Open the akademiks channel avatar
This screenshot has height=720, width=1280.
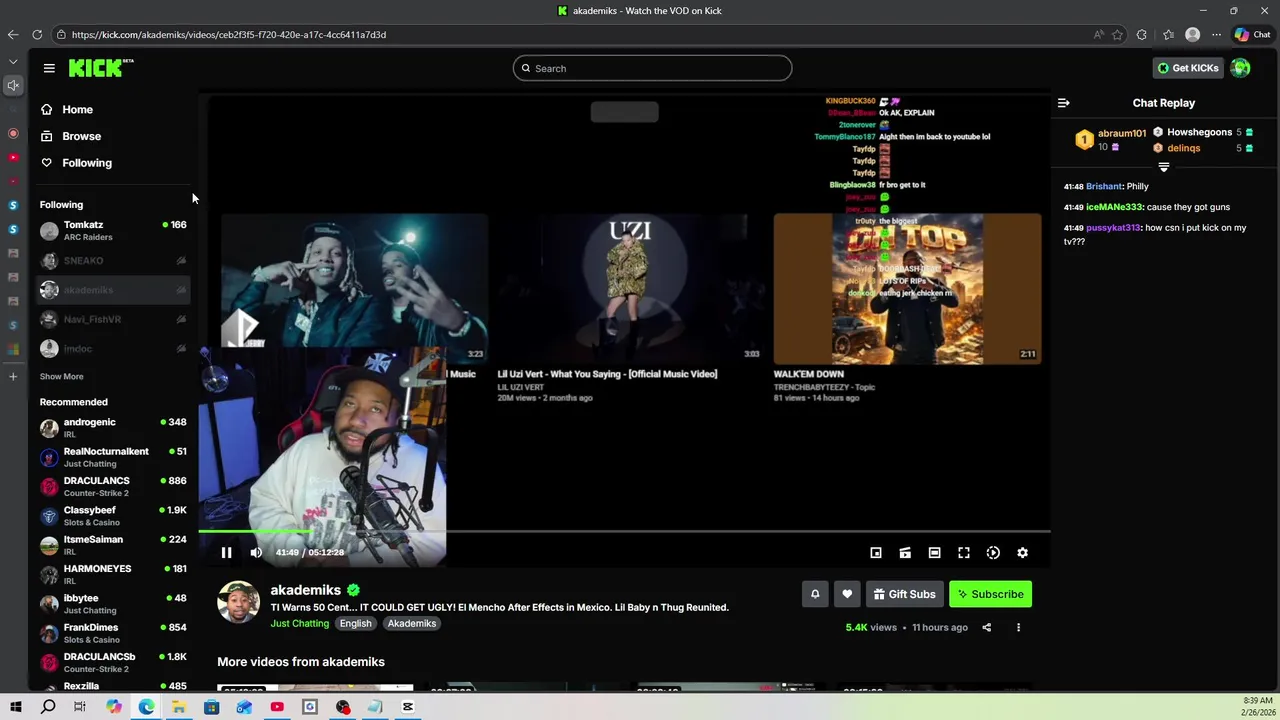point(239,603)
